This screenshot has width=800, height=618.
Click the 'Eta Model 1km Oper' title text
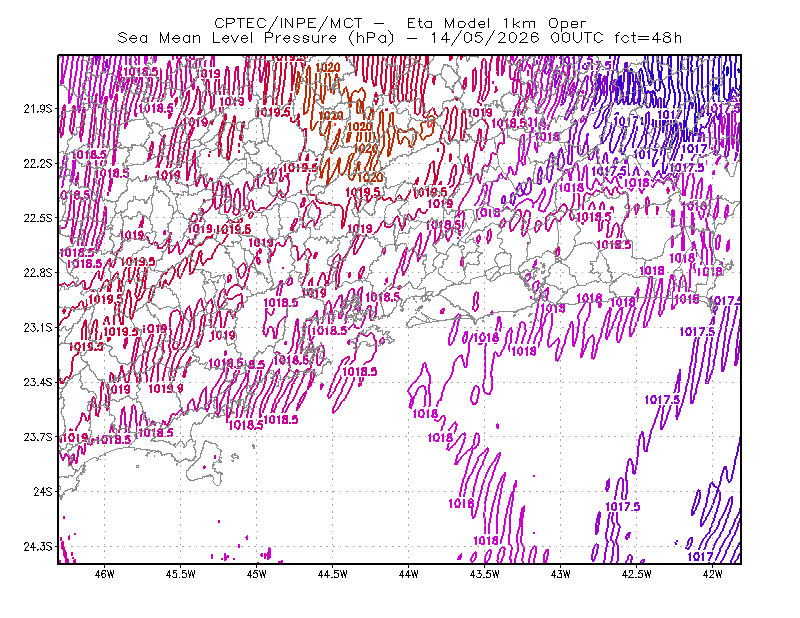tap(496, 23)
